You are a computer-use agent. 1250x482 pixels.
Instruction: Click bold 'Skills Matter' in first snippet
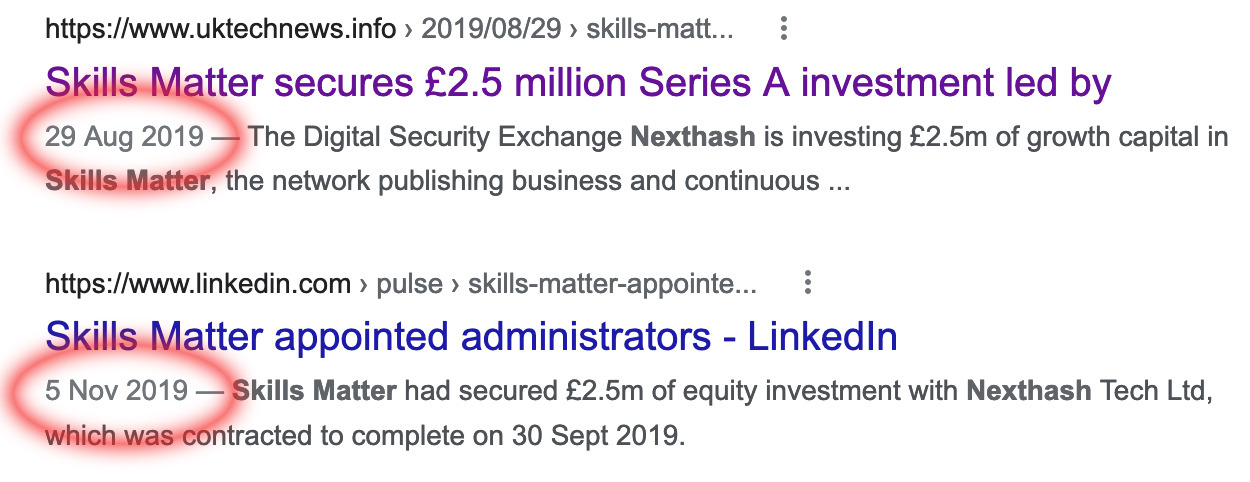coord(127,183)
